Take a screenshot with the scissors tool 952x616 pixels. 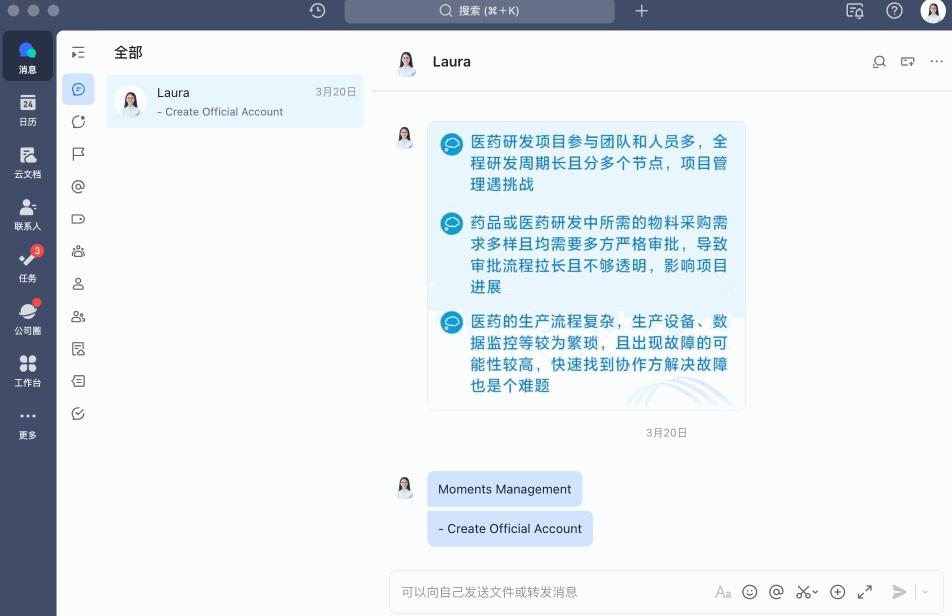coord(803,591)
